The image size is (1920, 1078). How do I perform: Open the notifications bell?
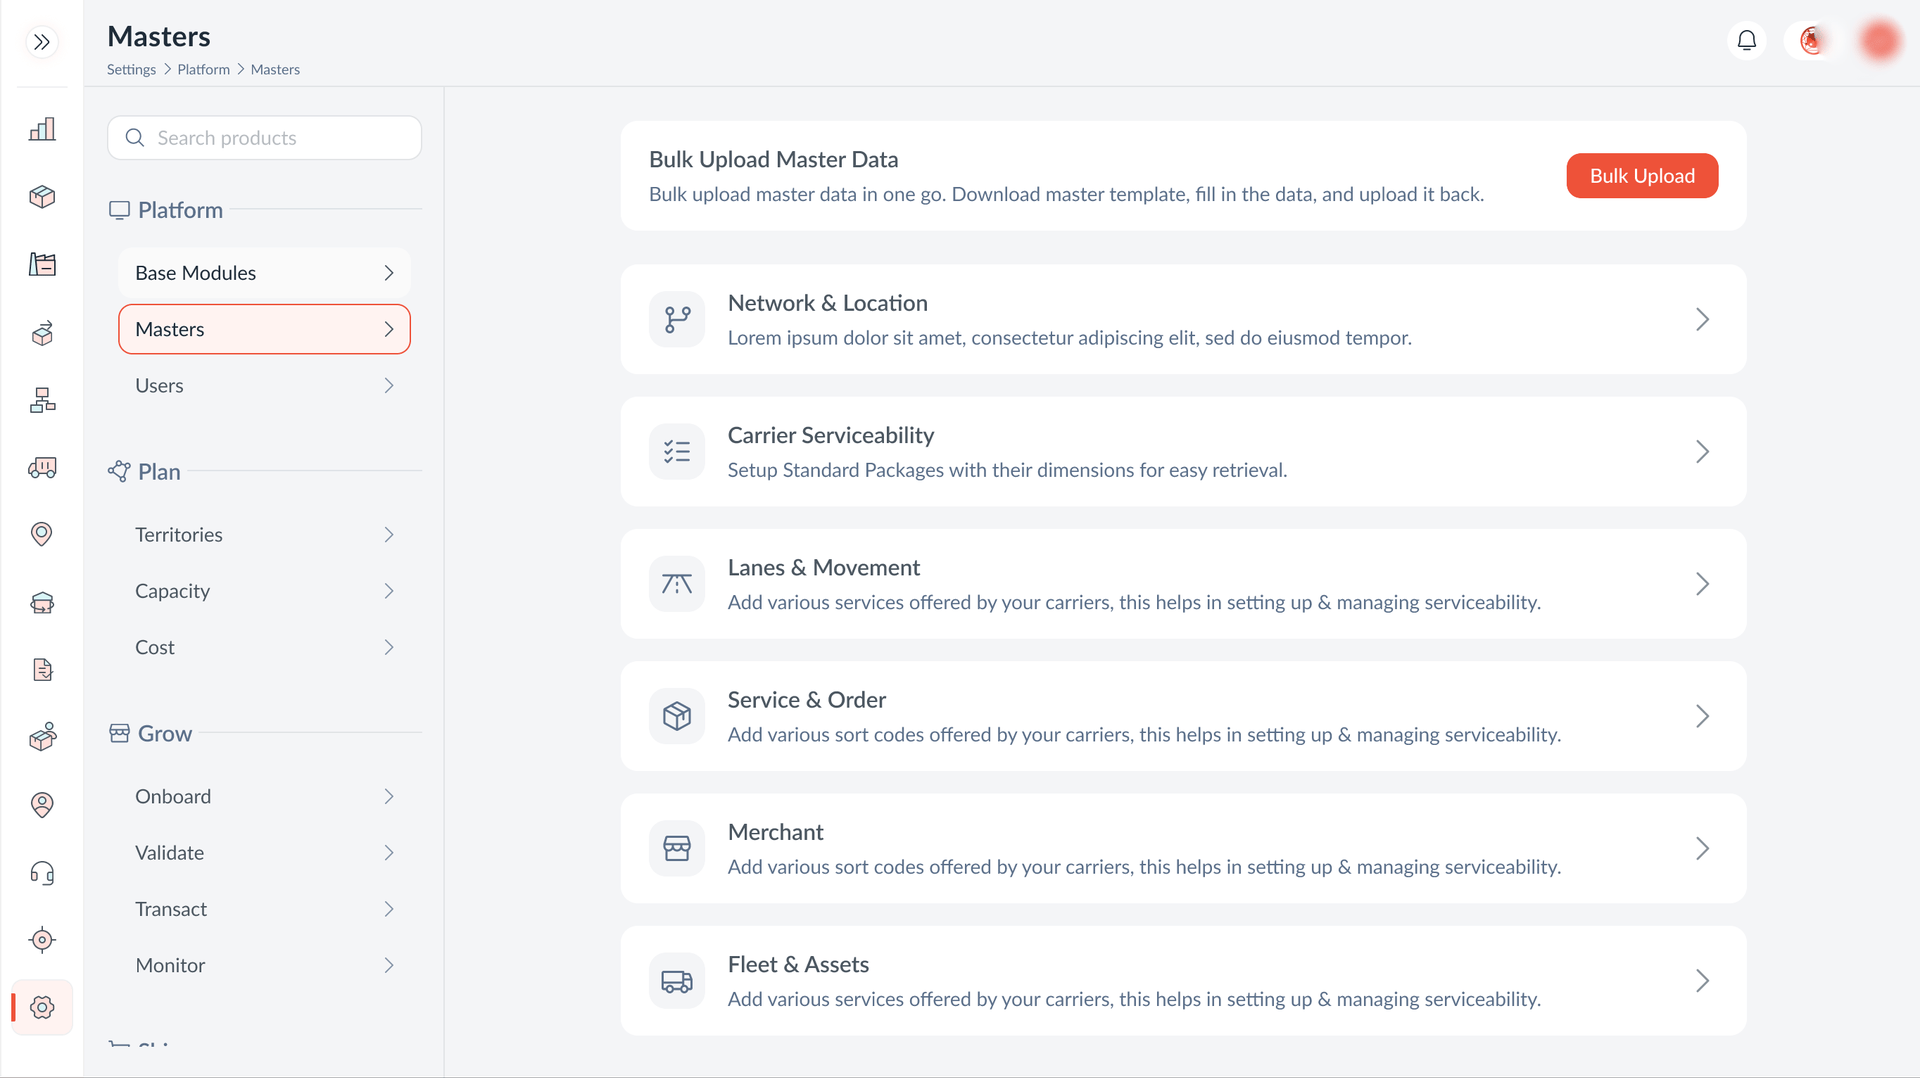pyautogui.click(x=1747, y=41)
